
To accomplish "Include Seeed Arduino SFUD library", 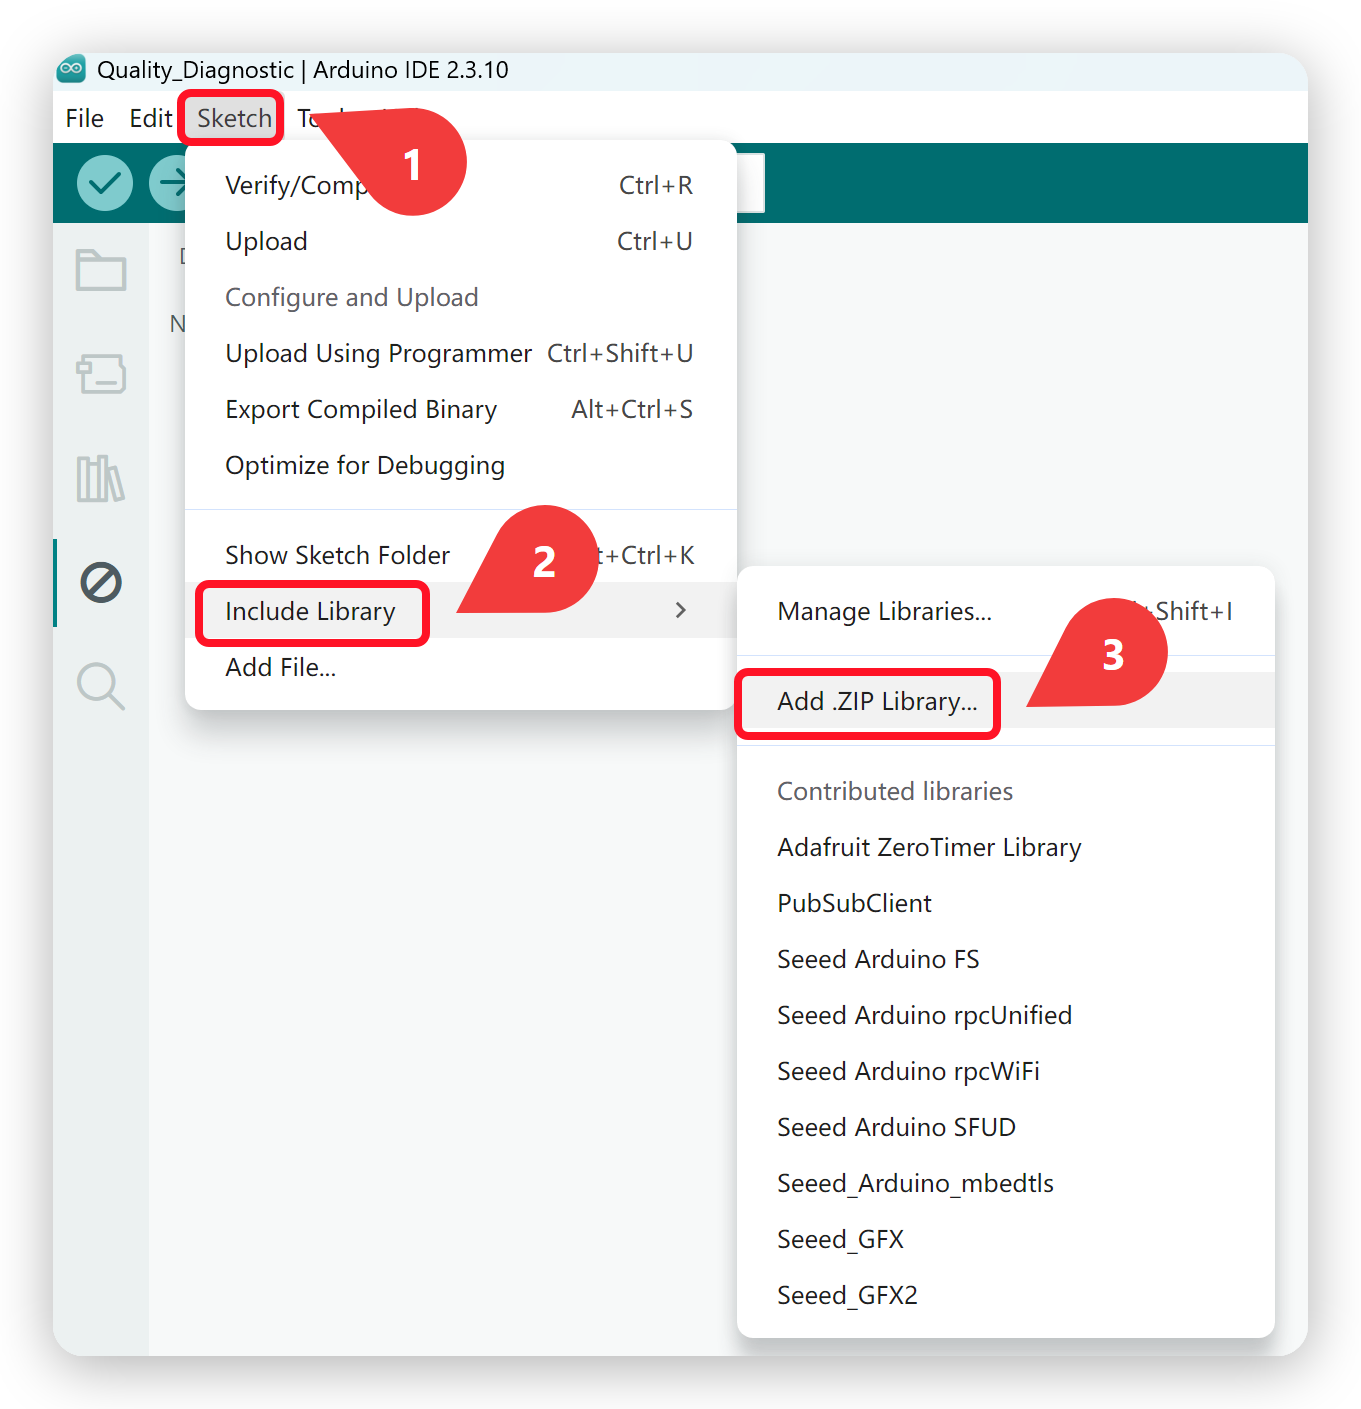I will pos(1006,1127).
